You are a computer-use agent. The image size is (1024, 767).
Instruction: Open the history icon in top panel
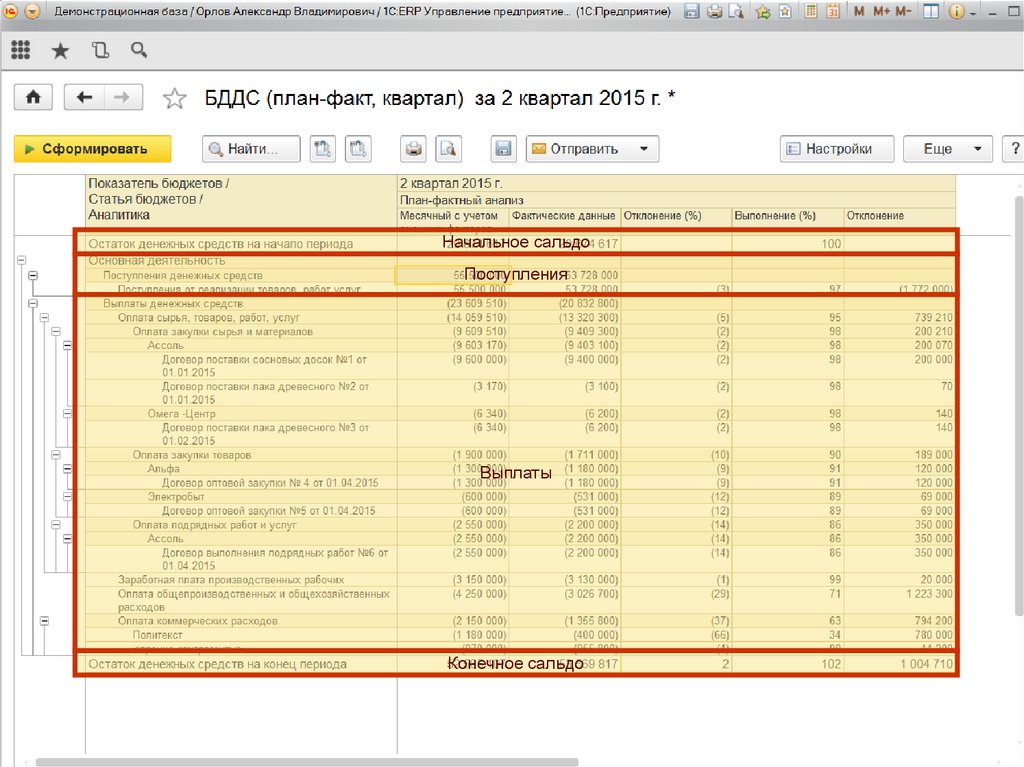tap(100, 50)
